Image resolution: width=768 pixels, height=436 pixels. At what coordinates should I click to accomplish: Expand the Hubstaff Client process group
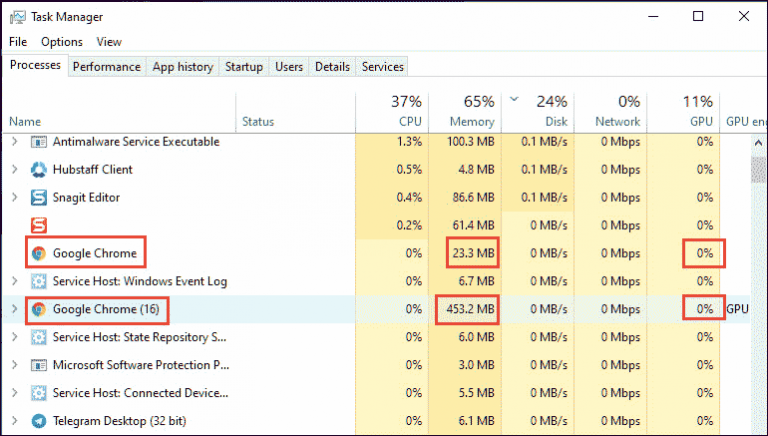pyautogui.click(x=15, y=170)
